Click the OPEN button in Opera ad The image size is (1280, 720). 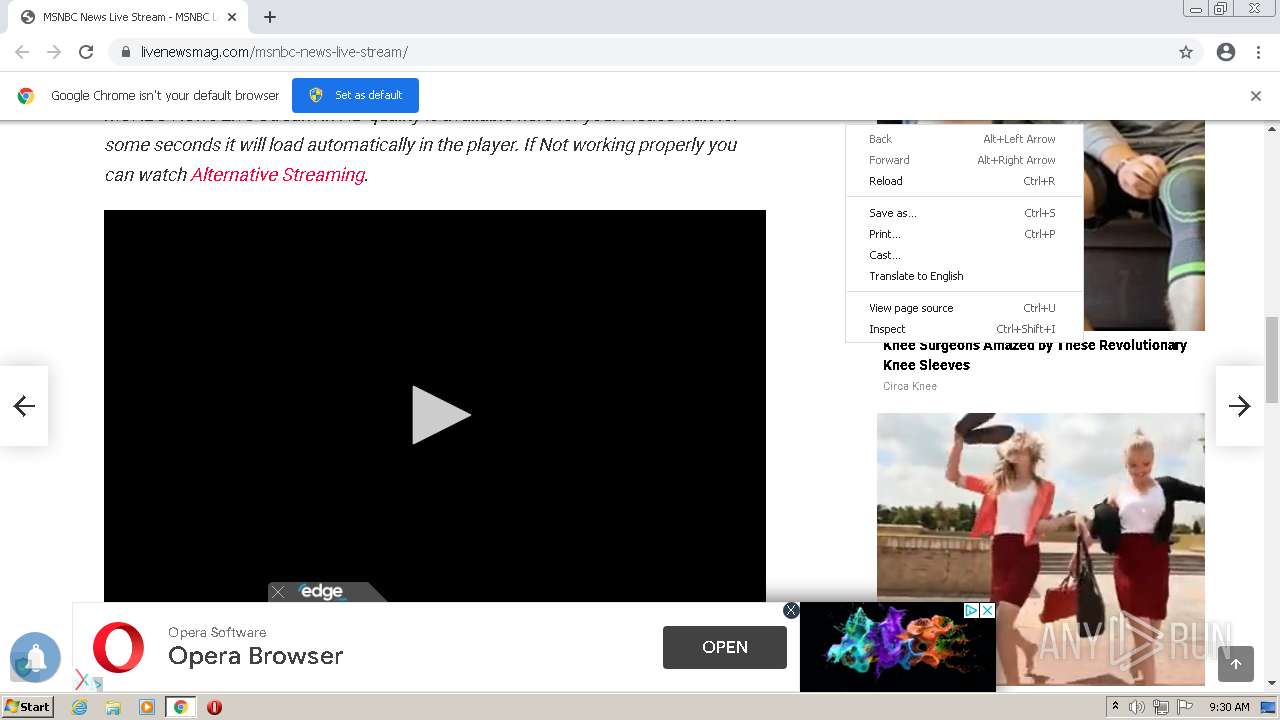[x=725, y=647]
